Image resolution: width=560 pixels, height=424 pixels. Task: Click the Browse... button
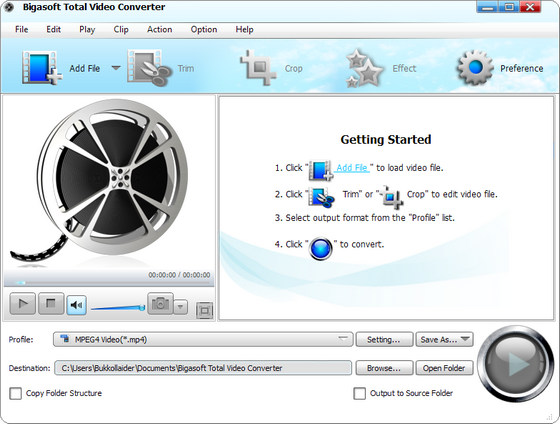(384, 368)
